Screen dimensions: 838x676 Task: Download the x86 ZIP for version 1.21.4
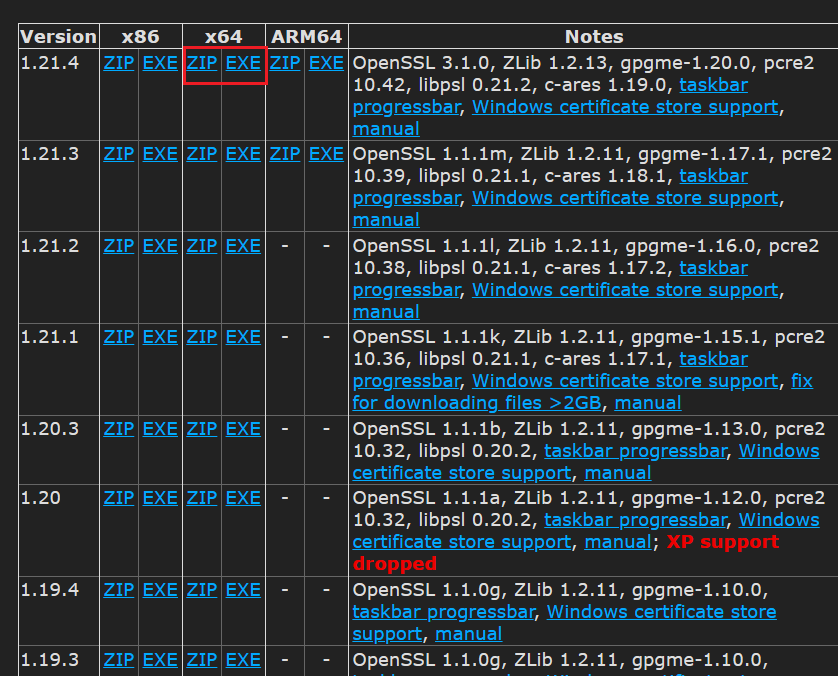119,63
